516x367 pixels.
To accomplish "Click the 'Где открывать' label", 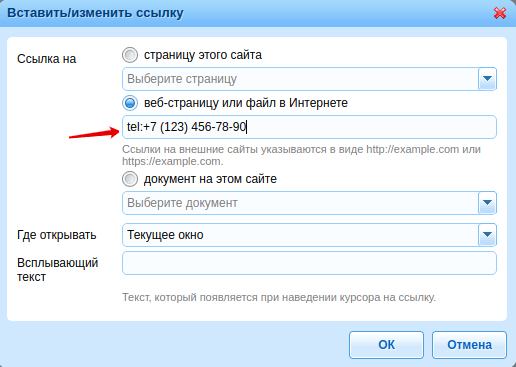I will pos(57,235).
